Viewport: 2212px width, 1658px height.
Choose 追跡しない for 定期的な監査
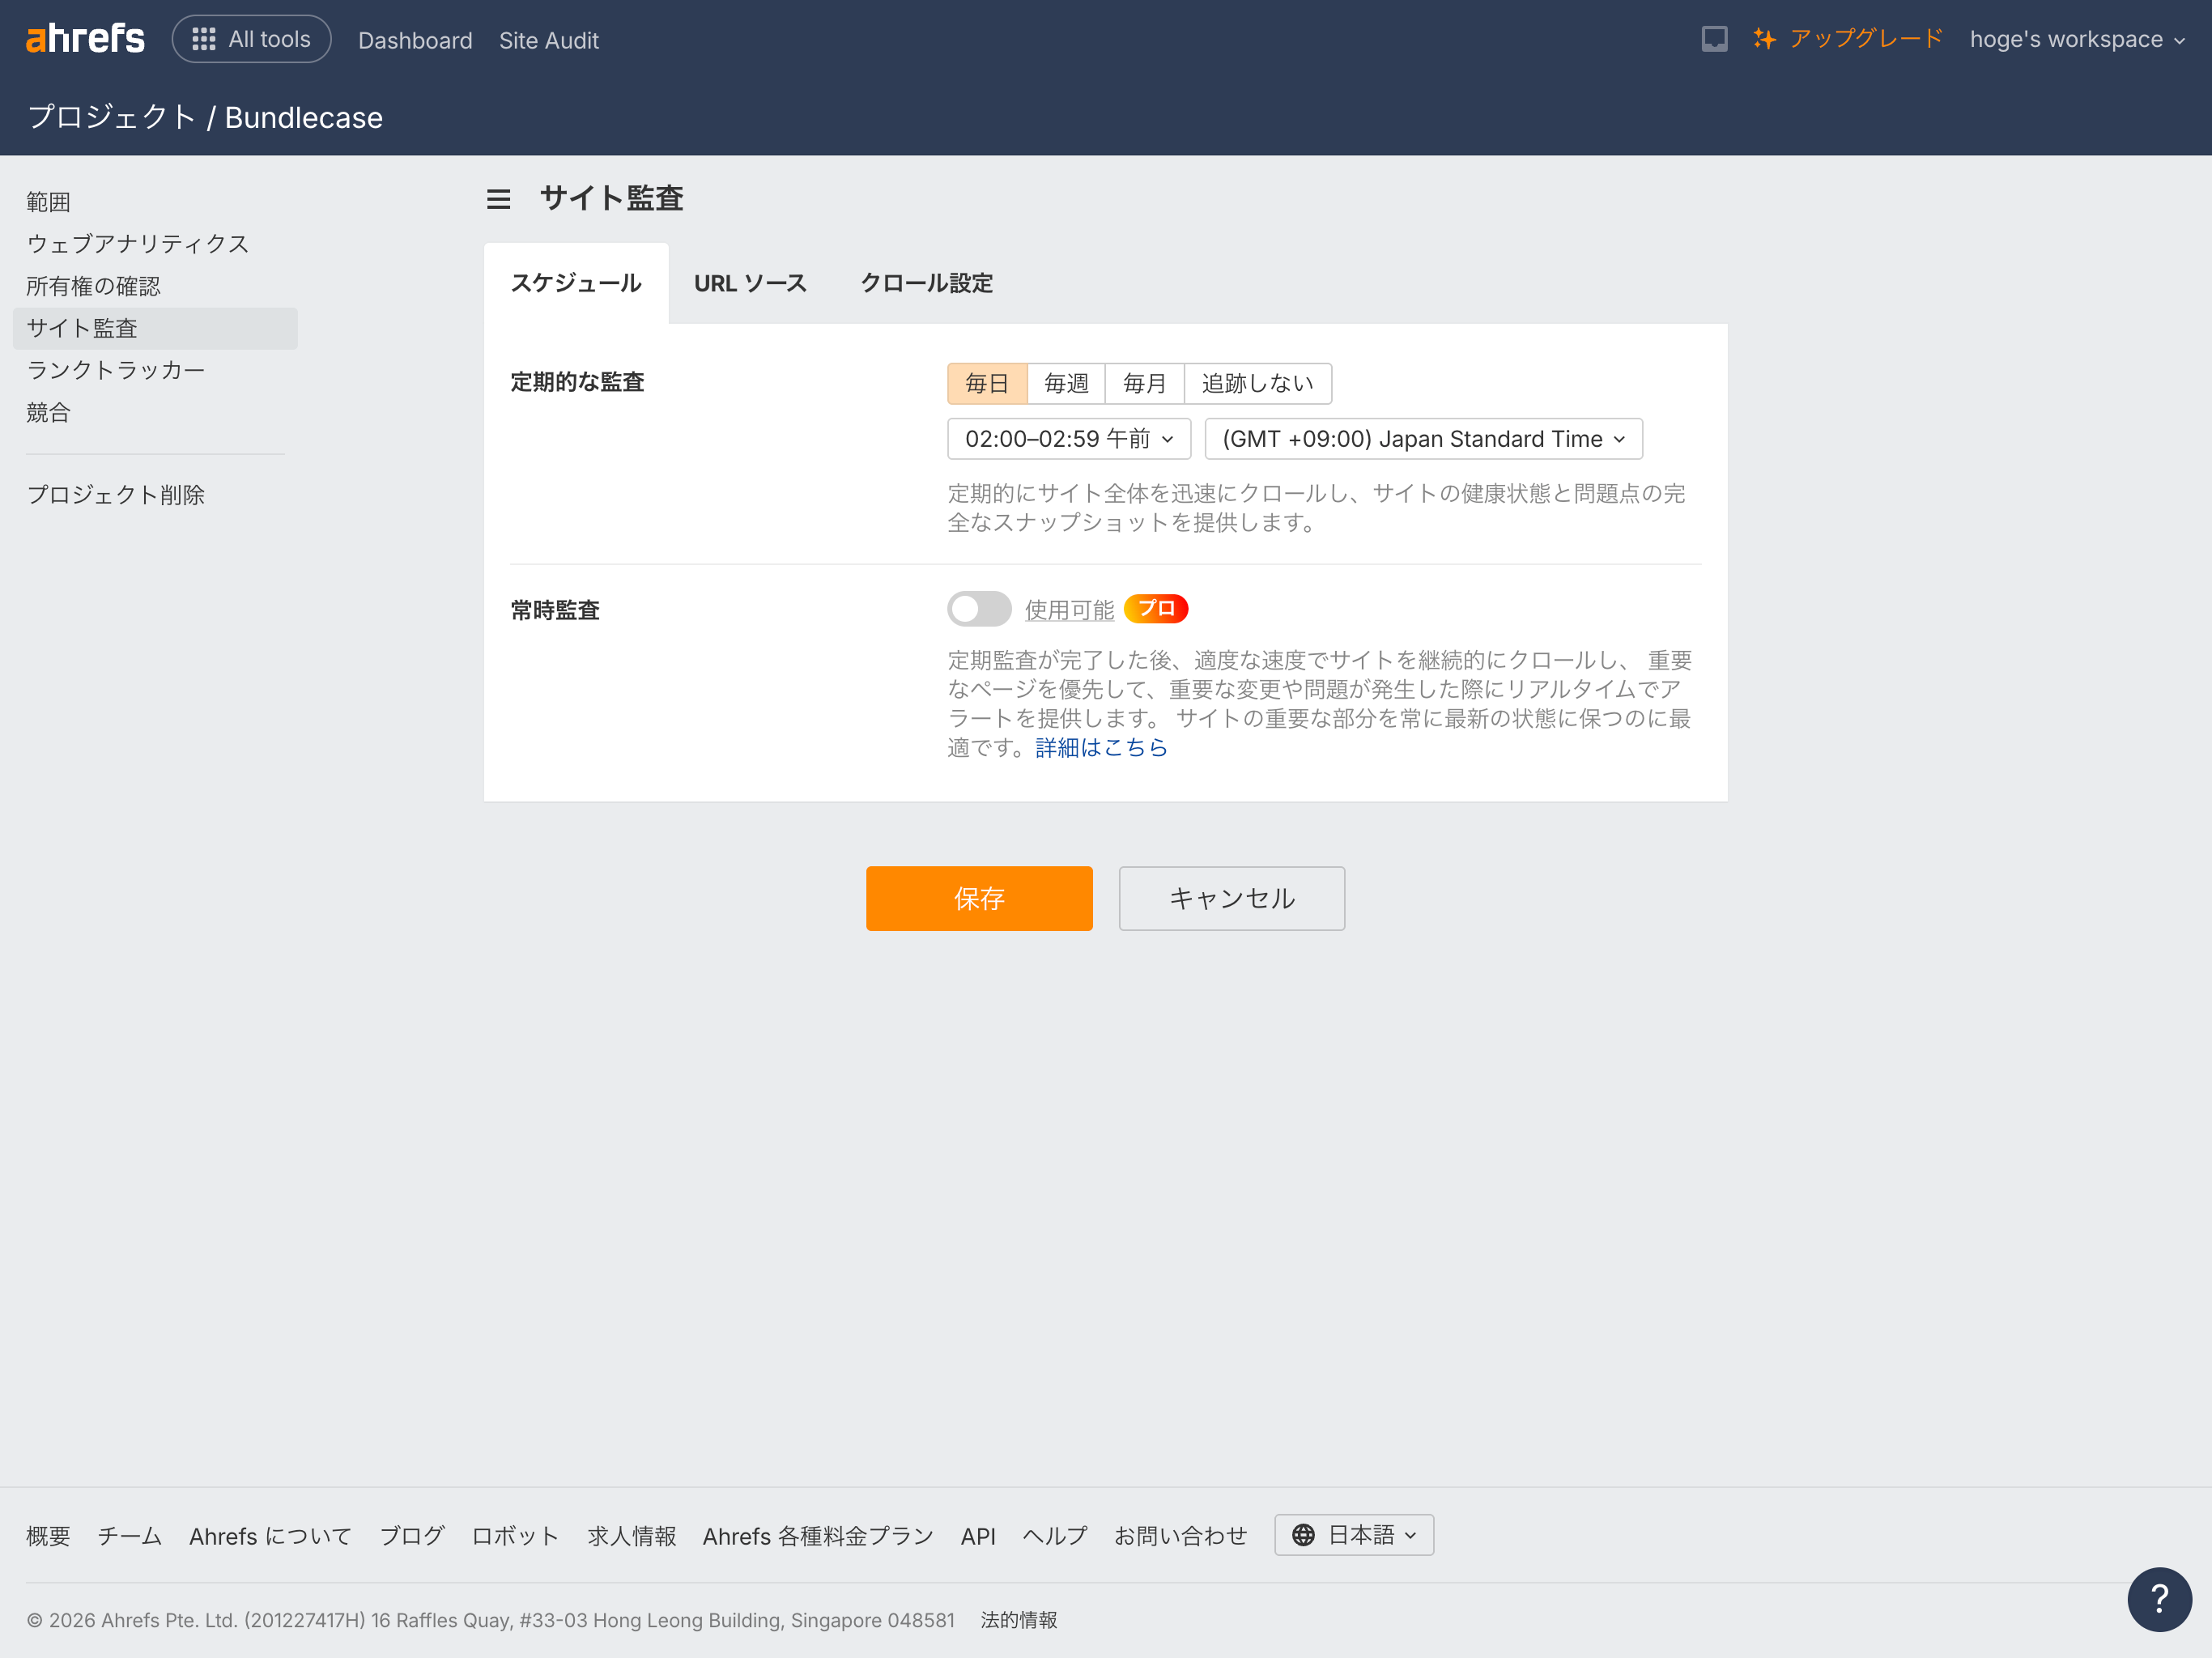pyautogui.click(x=1258, y=383)
